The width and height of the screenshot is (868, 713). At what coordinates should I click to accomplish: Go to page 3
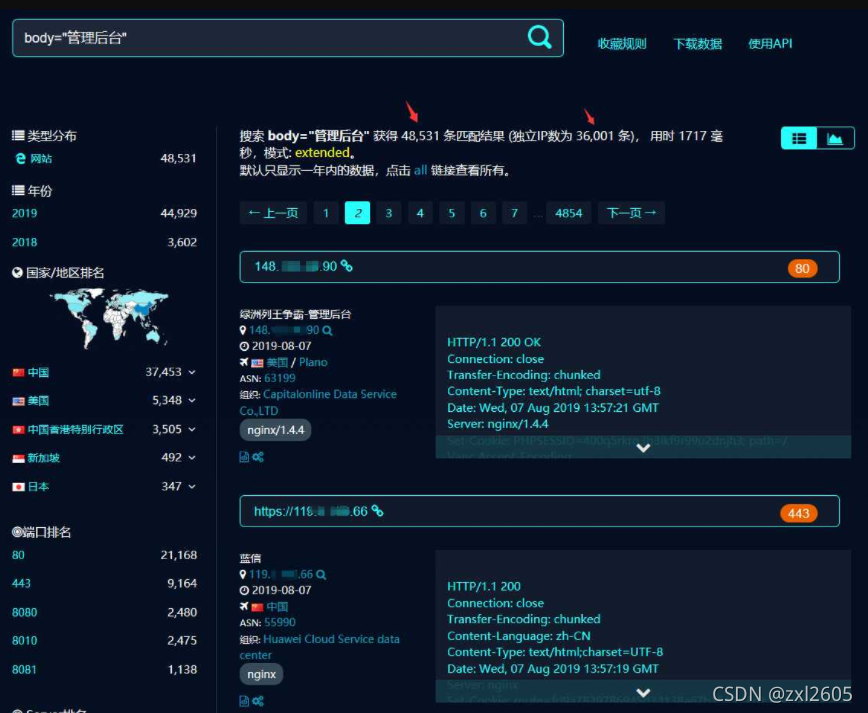pos(389,213)
